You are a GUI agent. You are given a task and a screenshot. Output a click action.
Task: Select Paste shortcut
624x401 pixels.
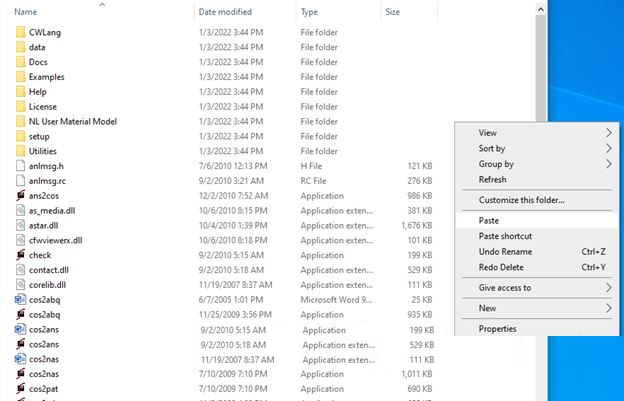536,236
